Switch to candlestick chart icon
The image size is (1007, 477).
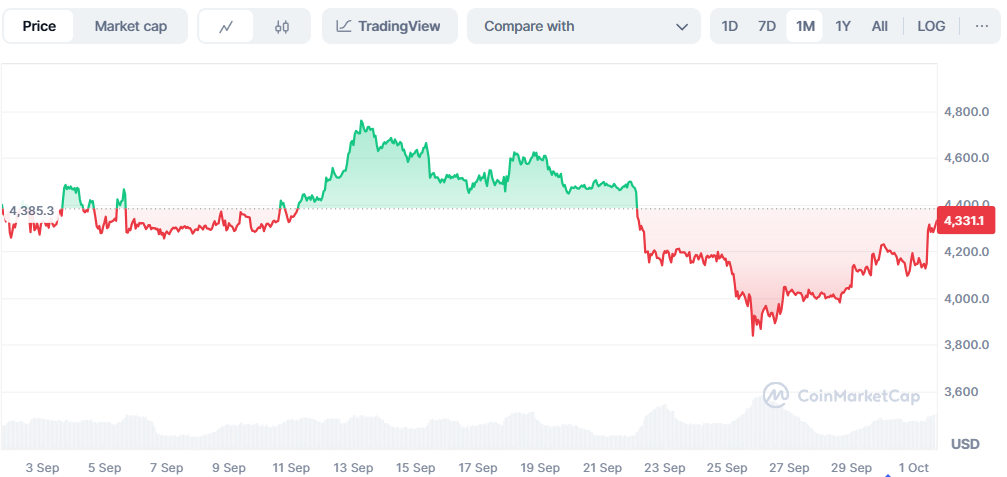pyautogui.click(x=282, y=26)
